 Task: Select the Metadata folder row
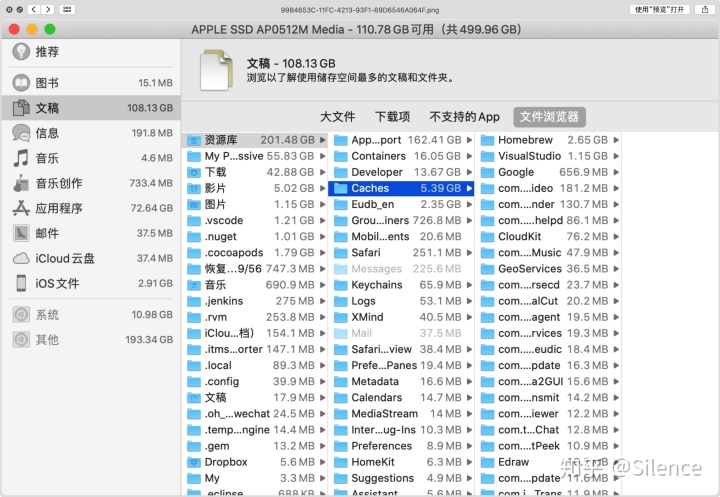tap(401, 381)
